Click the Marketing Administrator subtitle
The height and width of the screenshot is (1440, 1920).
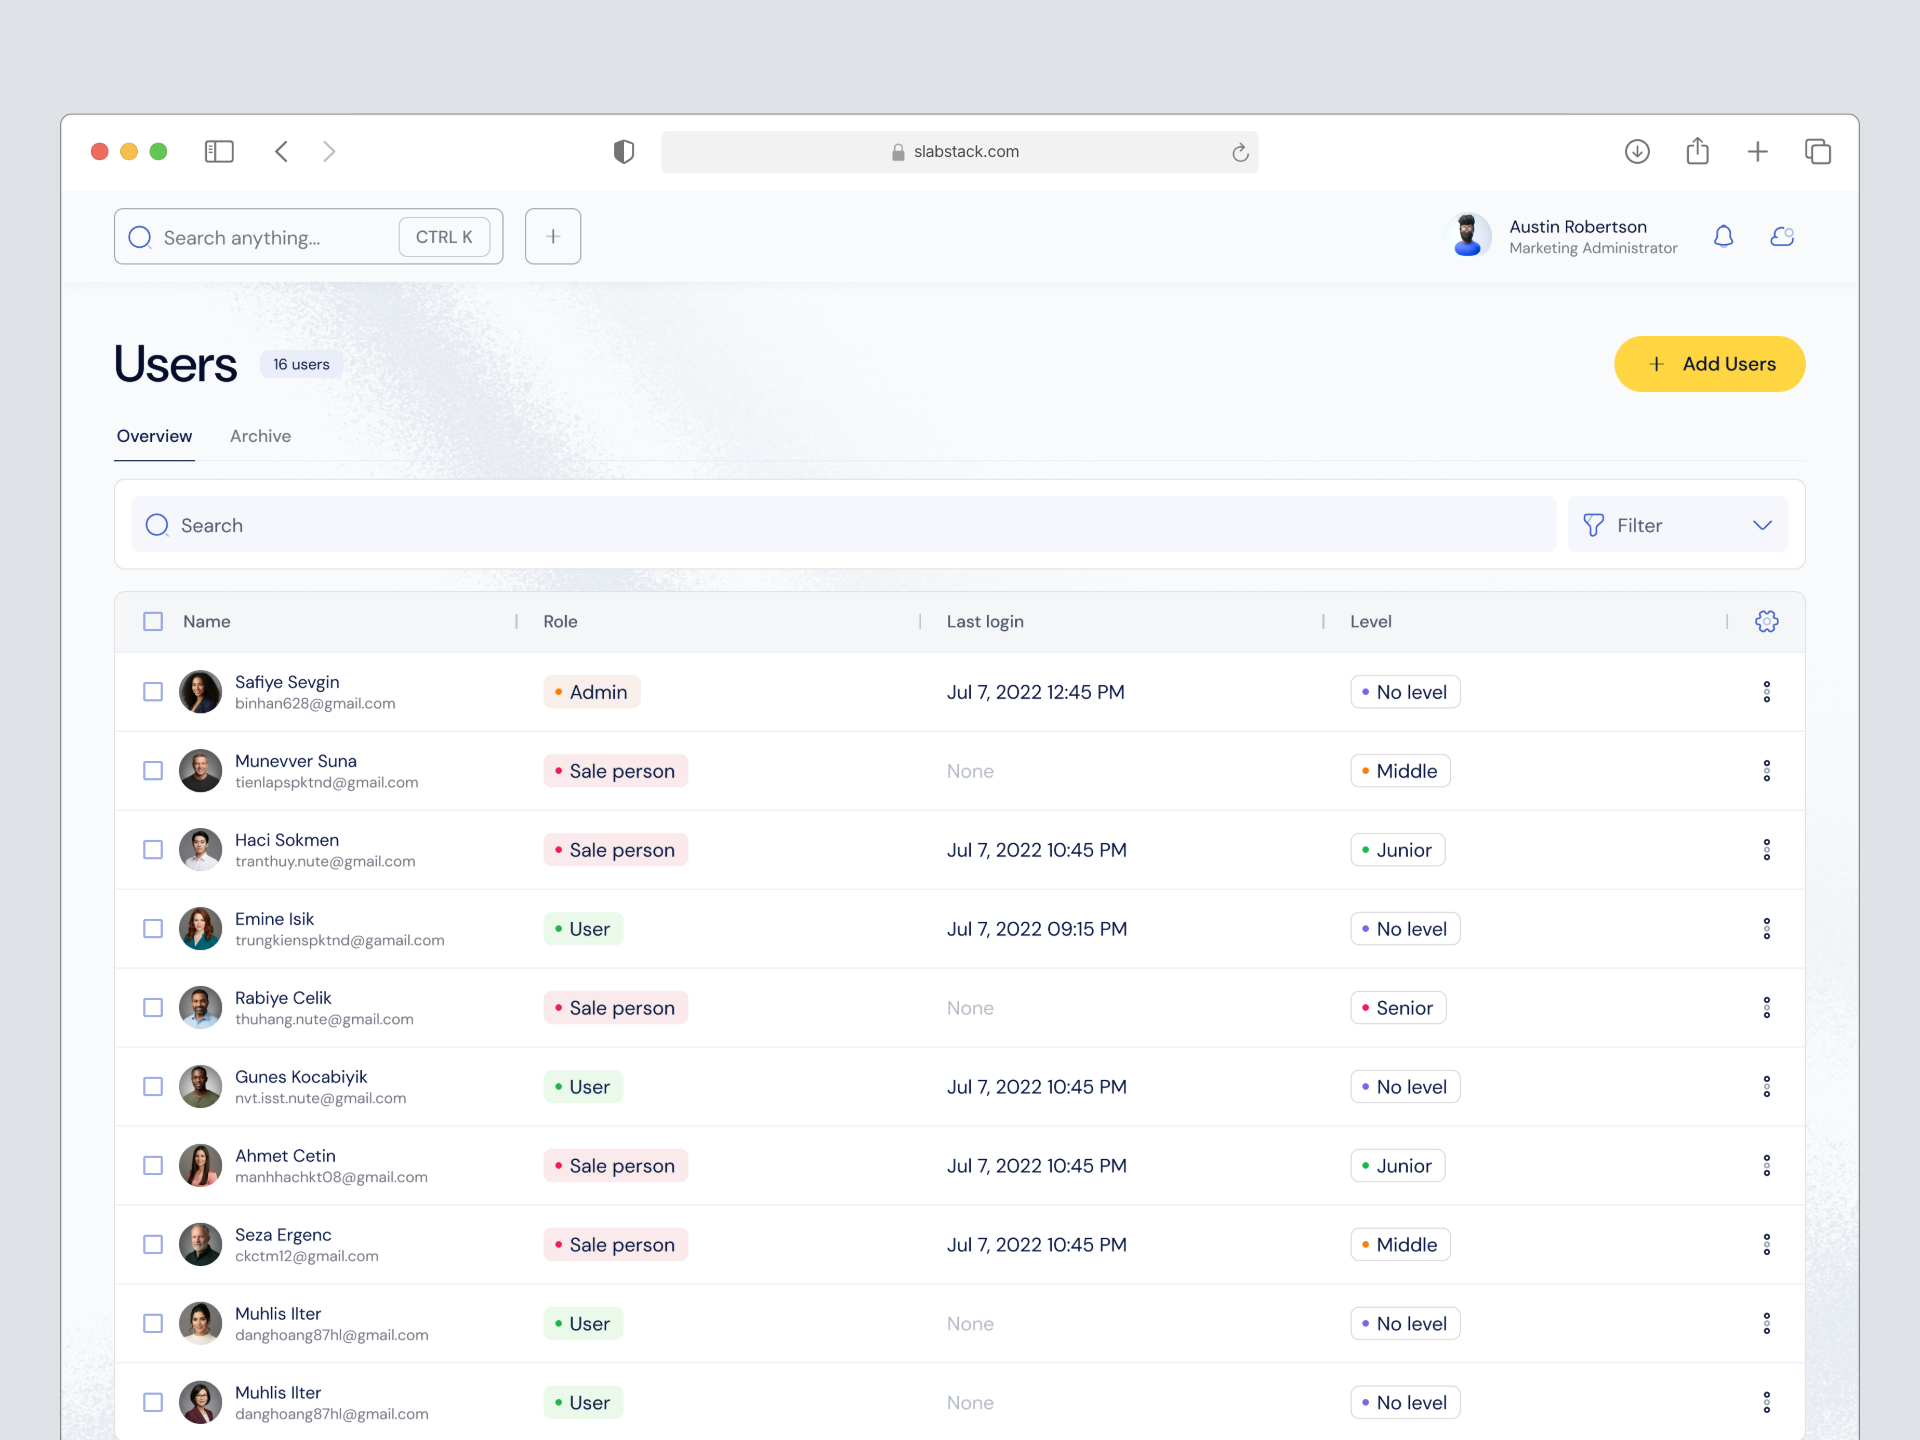click(1593, 249)
